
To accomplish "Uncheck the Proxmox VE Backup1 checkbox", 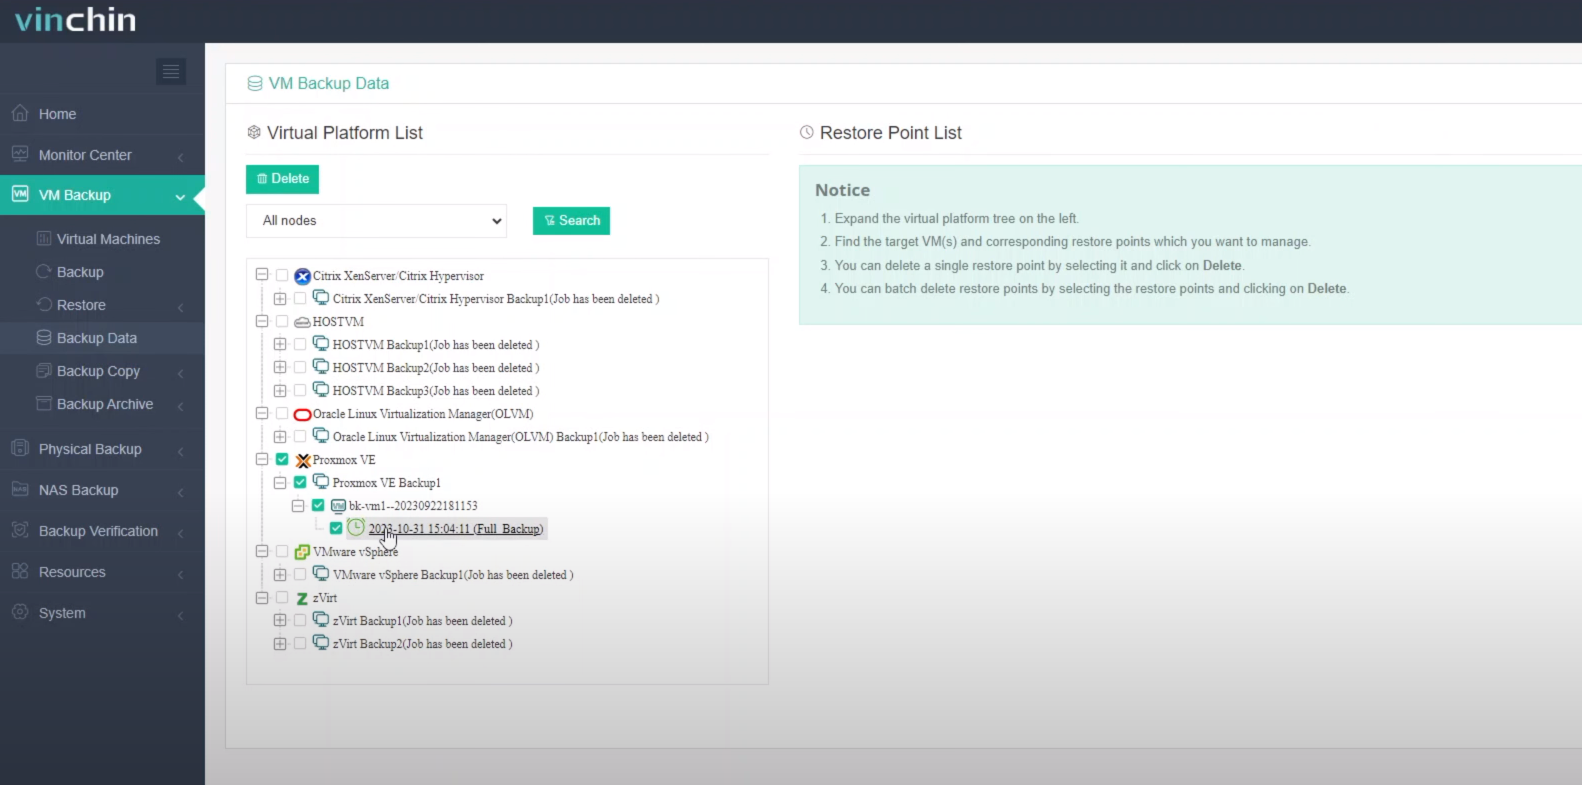I will [300, 482].
